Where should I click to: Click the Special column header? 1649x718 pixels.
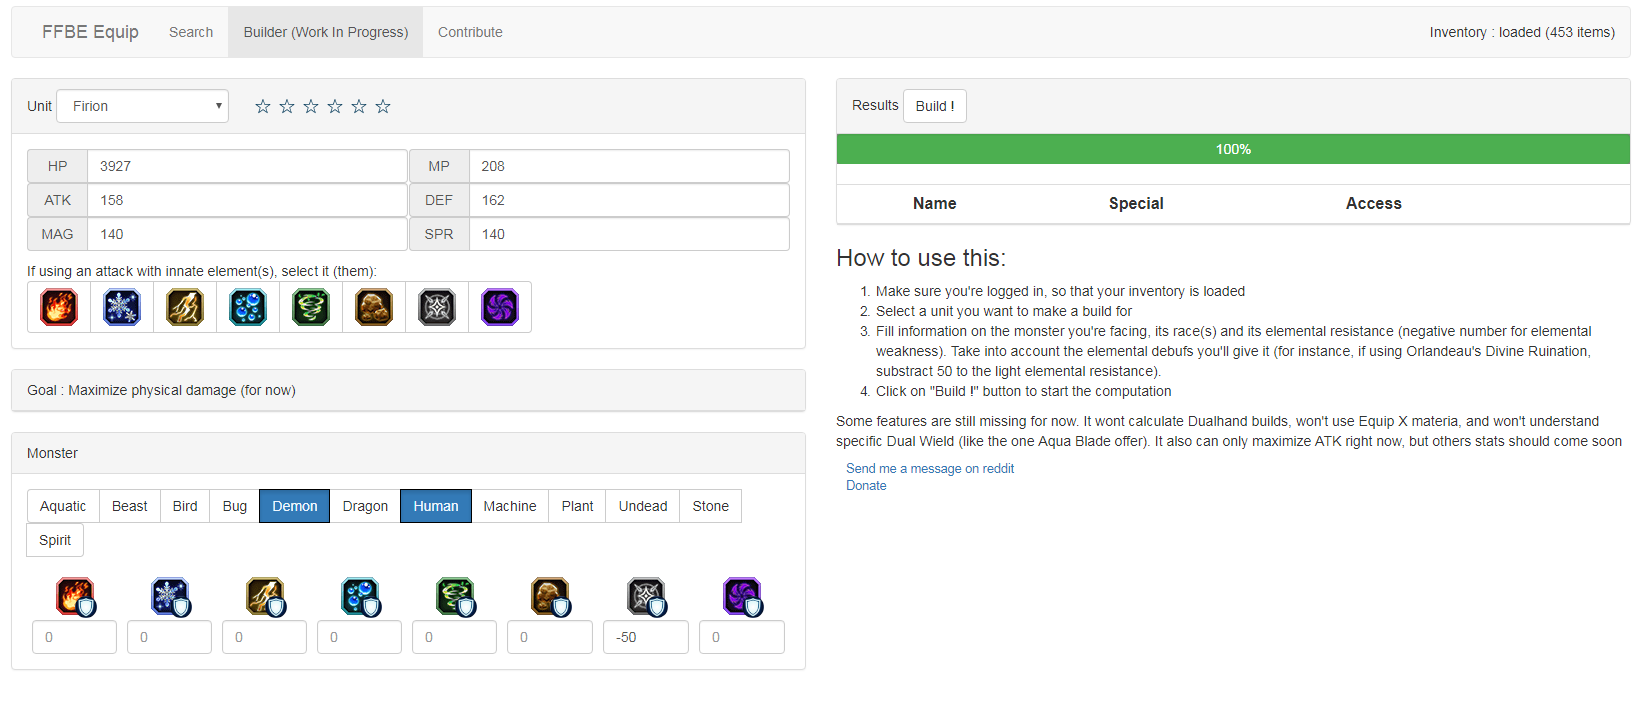(x=1136, y=203)
